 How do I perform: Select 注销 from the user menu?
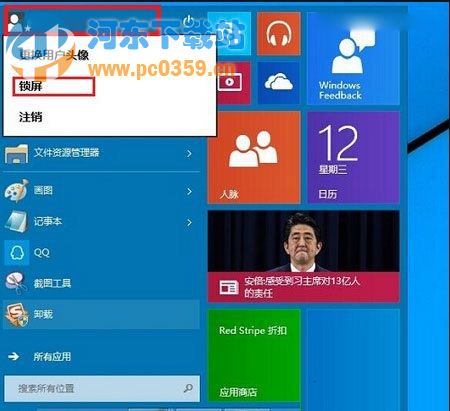click(x=31, y=117)
